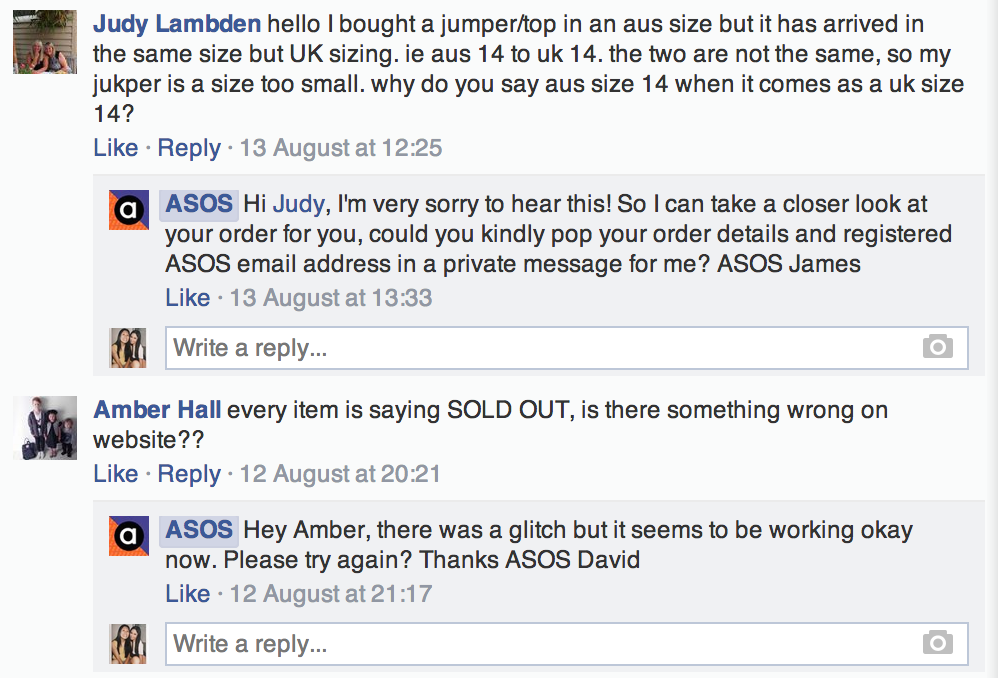
Task: Like ASOS David's reply
Action: click(188, 594)
